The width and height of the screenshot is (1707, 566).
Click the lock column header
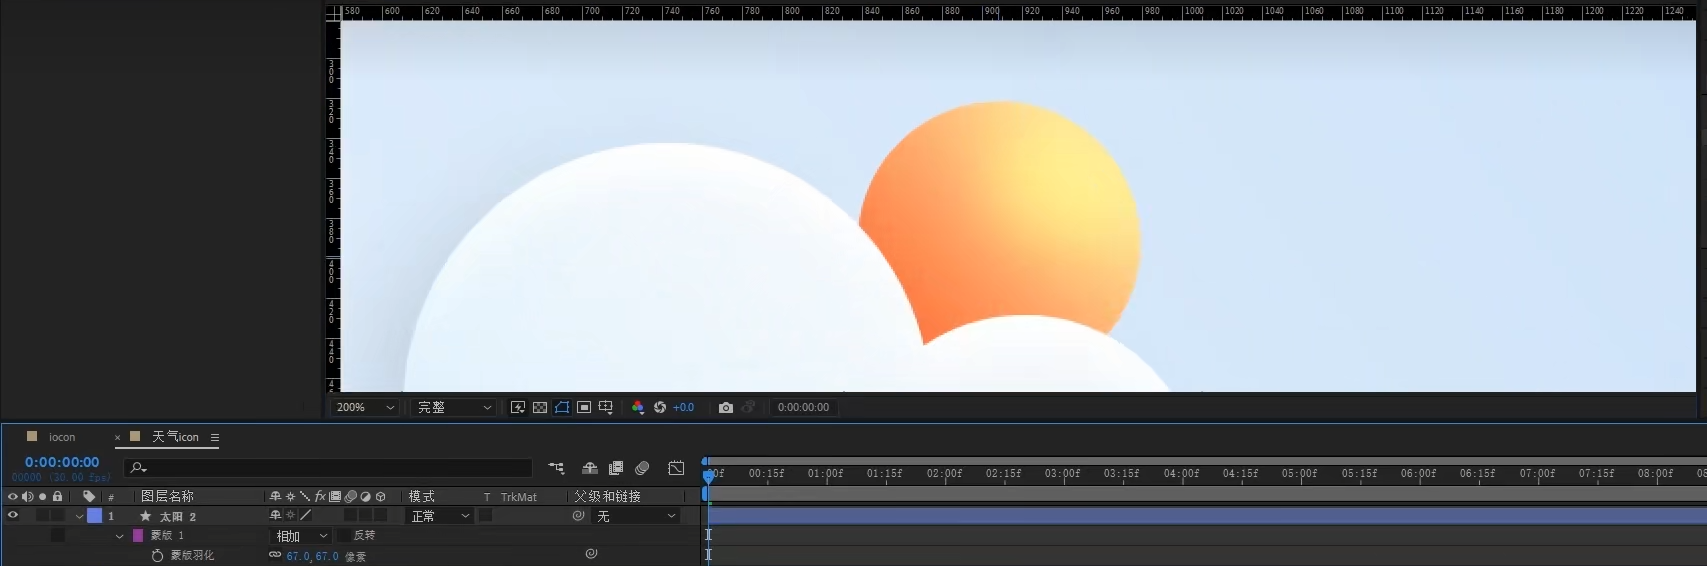pyautogui.click(x=57, y=496)
